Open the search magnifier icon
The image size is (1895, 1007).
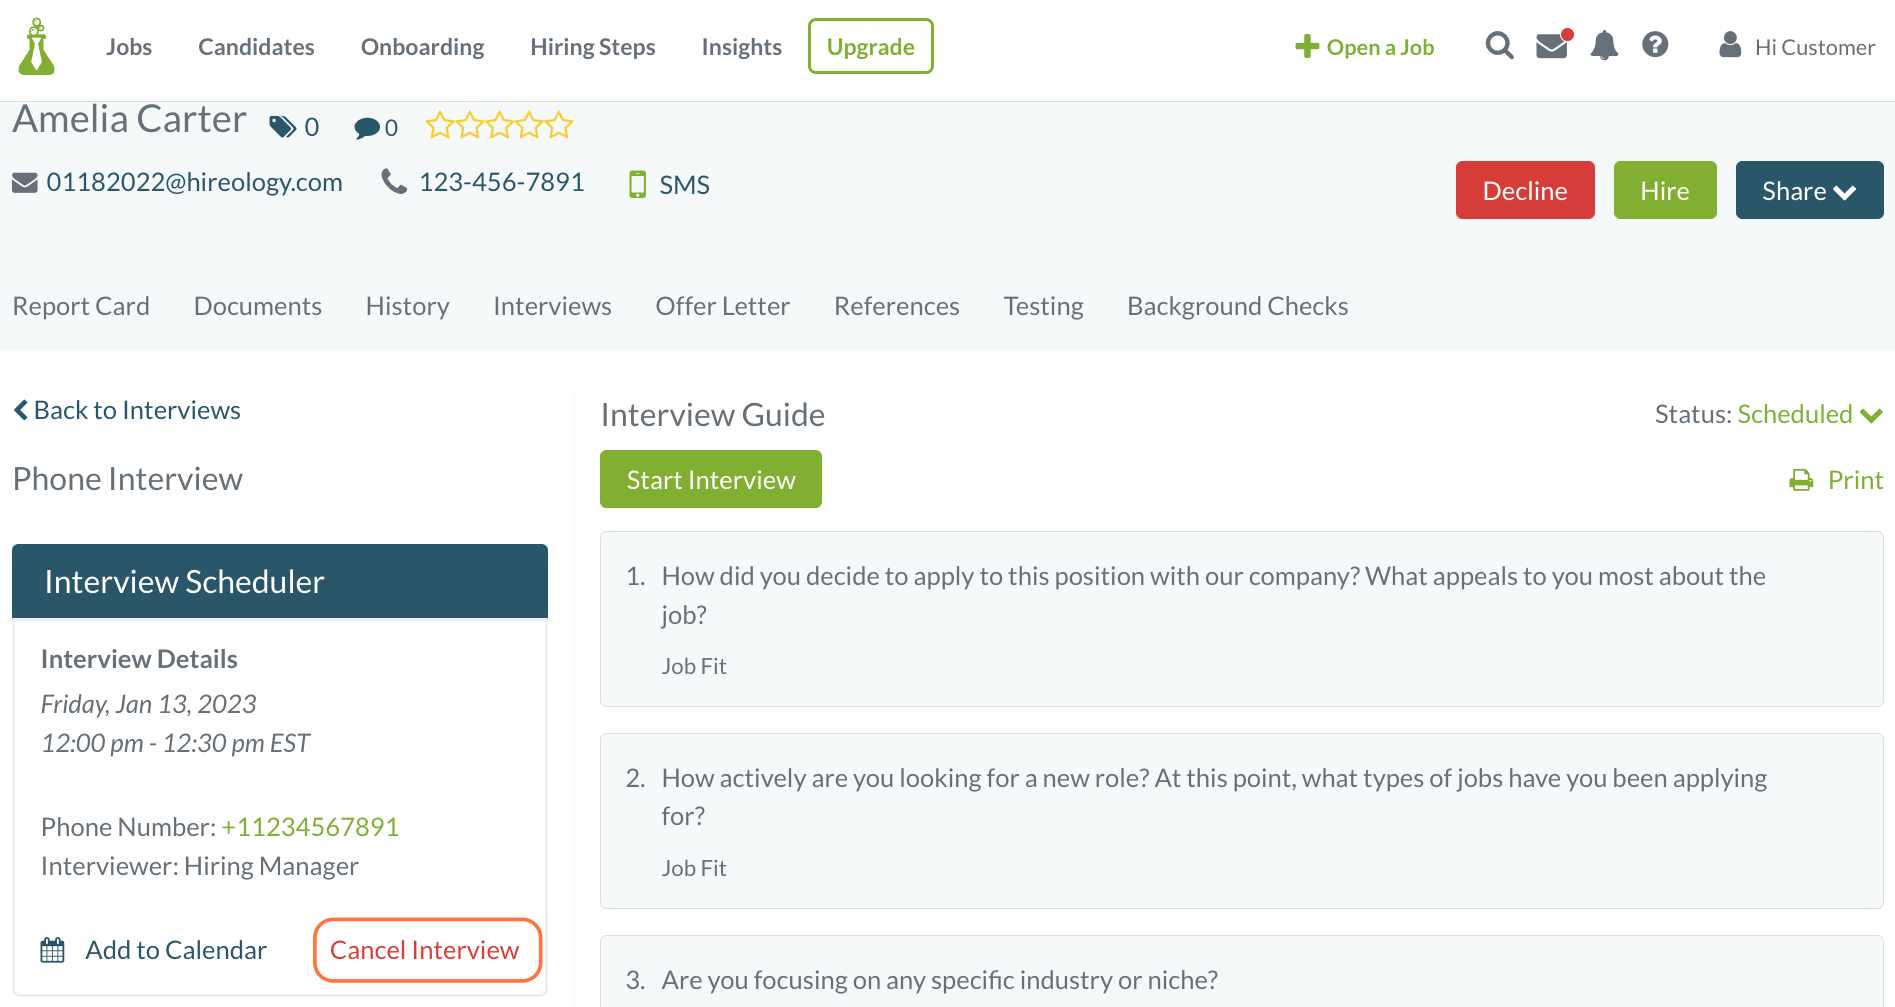click(1499, 45)
